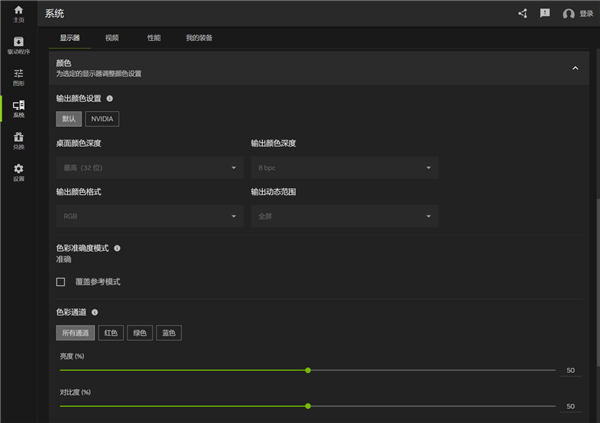
Task: Collapse the 颜色 section with chevron
Action: 575,68
